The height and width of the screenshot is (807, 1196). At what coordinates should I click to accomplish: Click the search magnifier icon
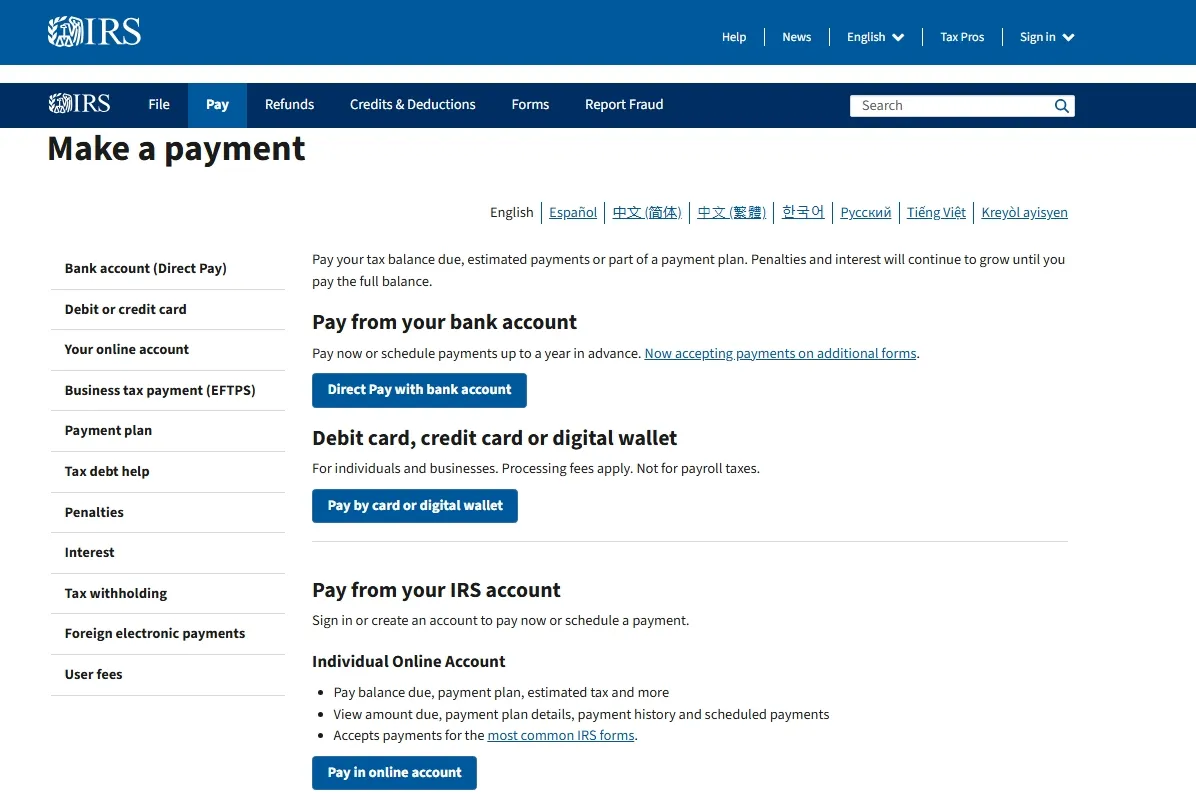1061,106
